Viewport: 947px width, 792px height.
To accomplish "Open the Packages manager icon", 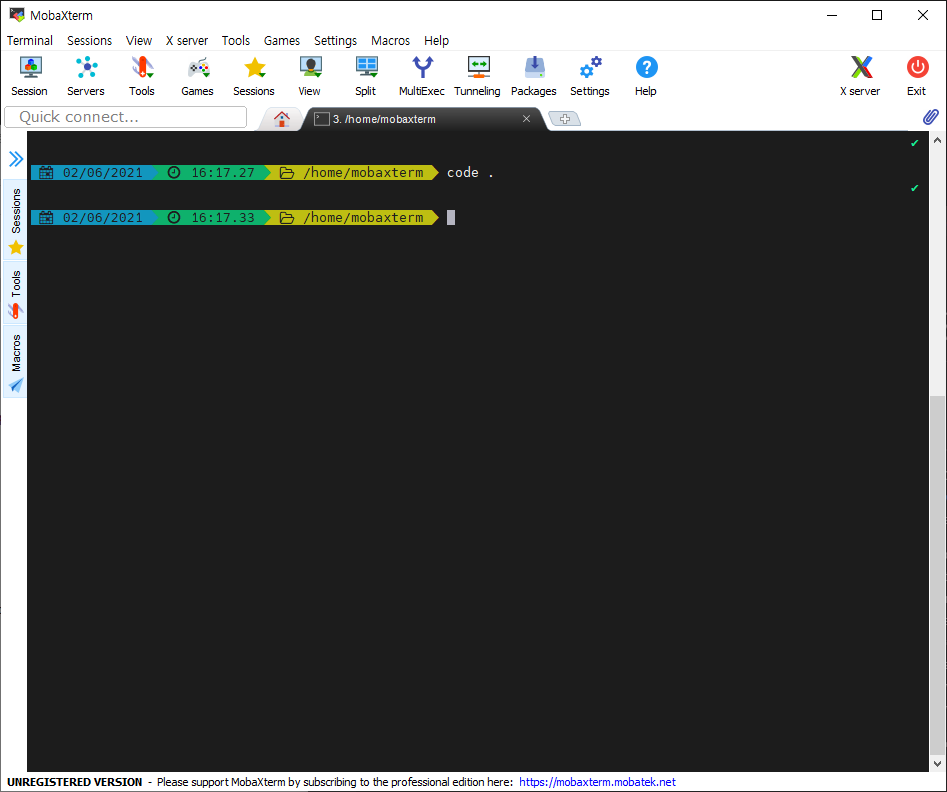I will [534, 76].
